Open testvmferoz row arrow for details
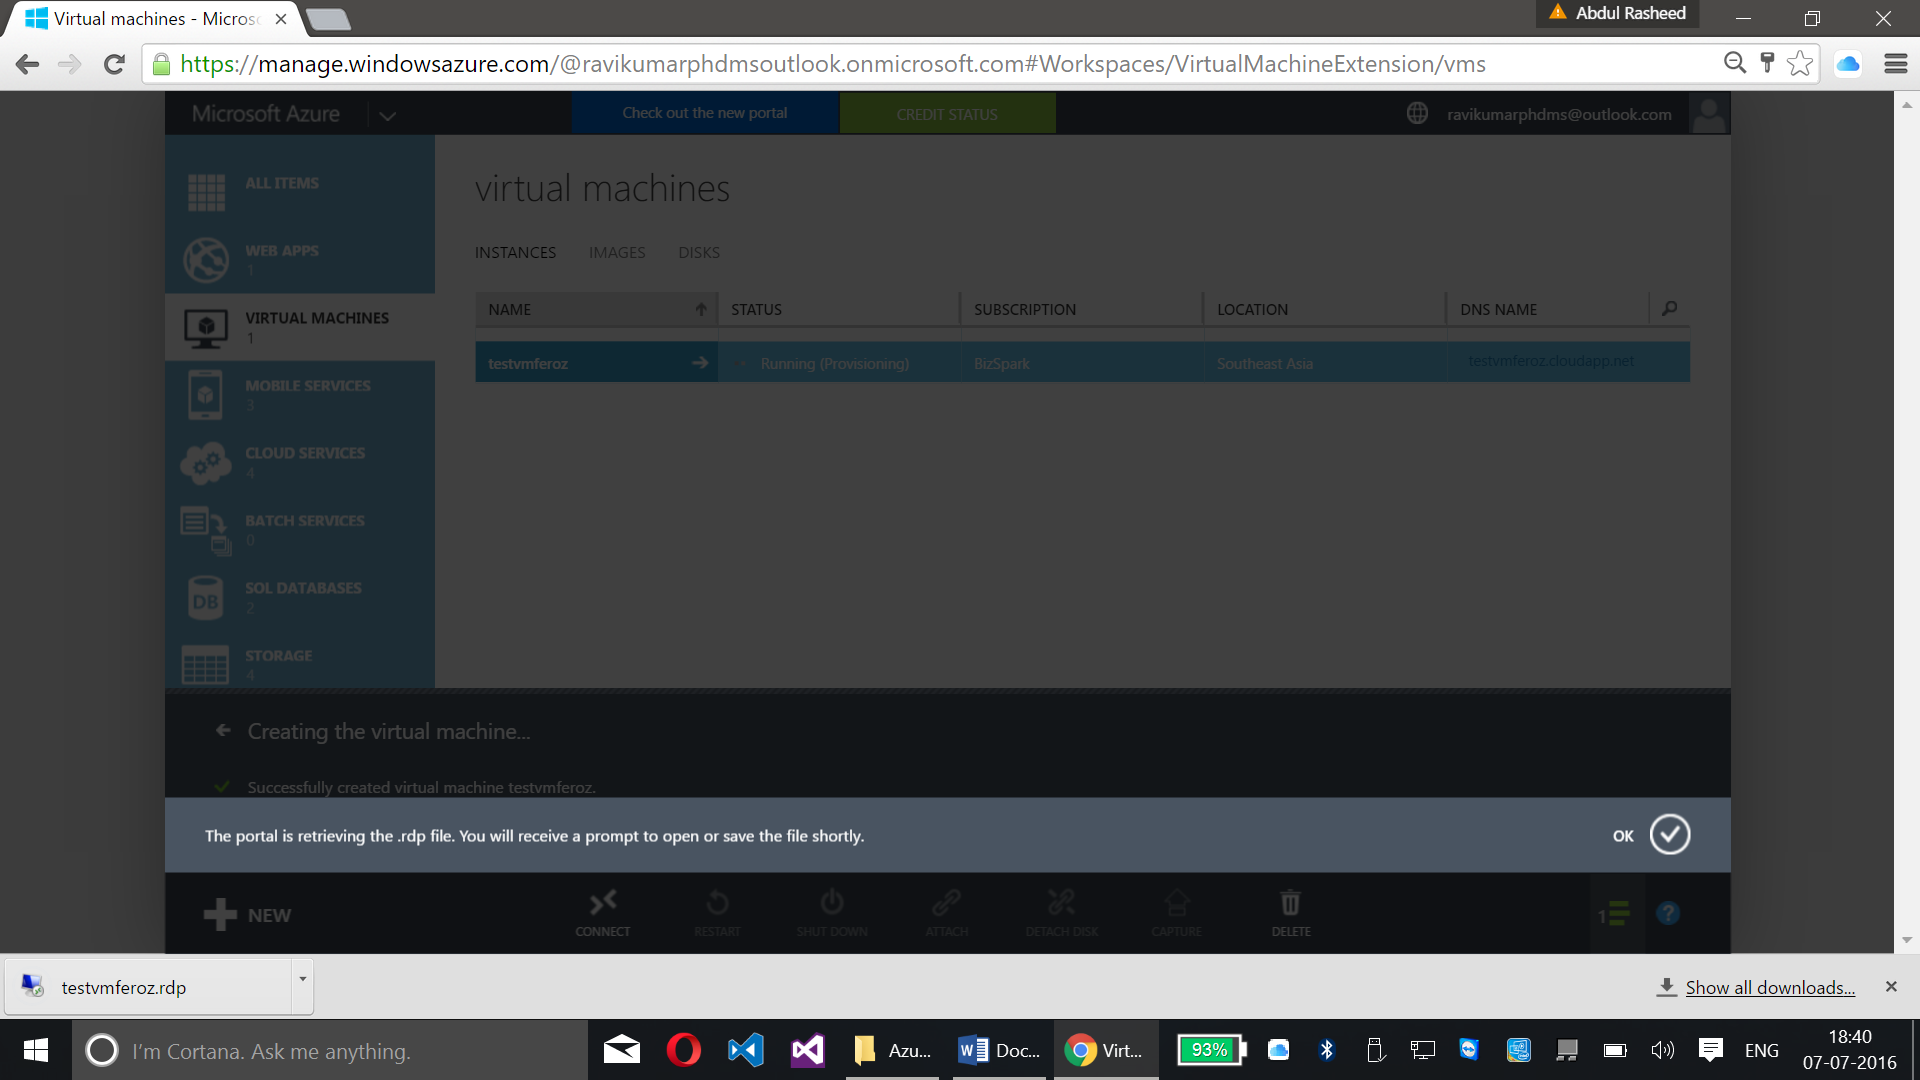 point(700,362)
